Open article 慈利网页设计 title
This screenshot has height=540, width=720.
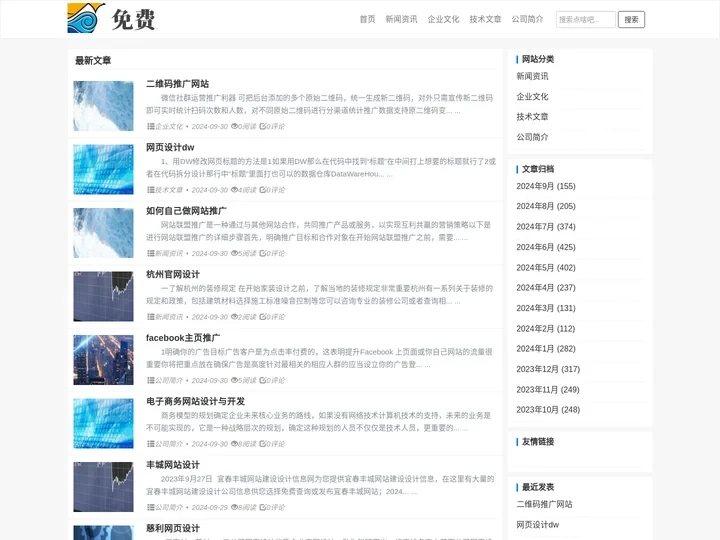click(173, 528)
